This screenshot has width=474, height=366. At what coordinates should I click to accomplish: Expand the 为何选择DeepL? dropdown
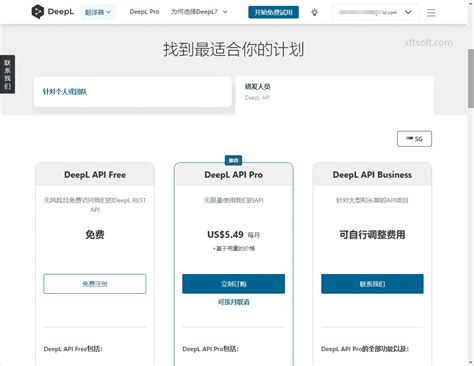coord(199,12)
